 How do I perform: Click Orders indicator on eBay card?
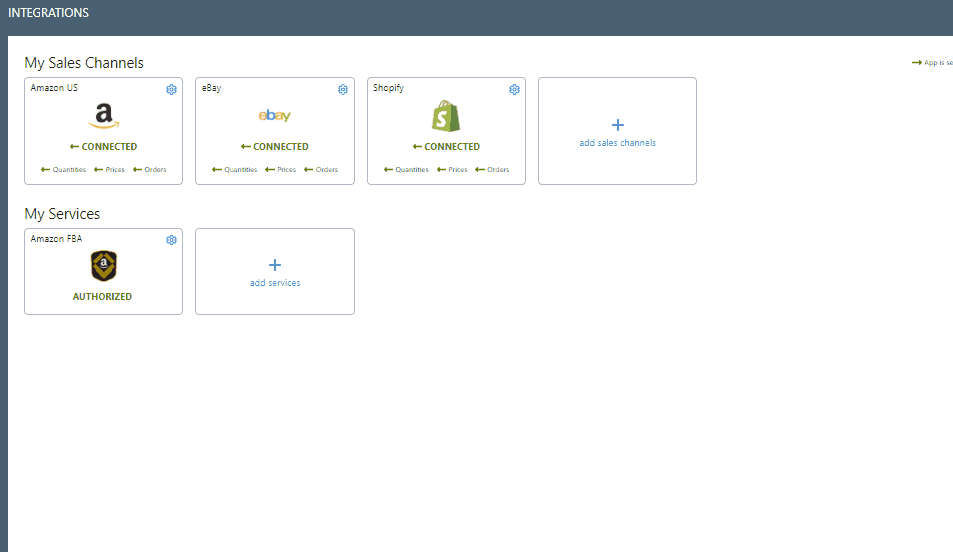point(321,170)
